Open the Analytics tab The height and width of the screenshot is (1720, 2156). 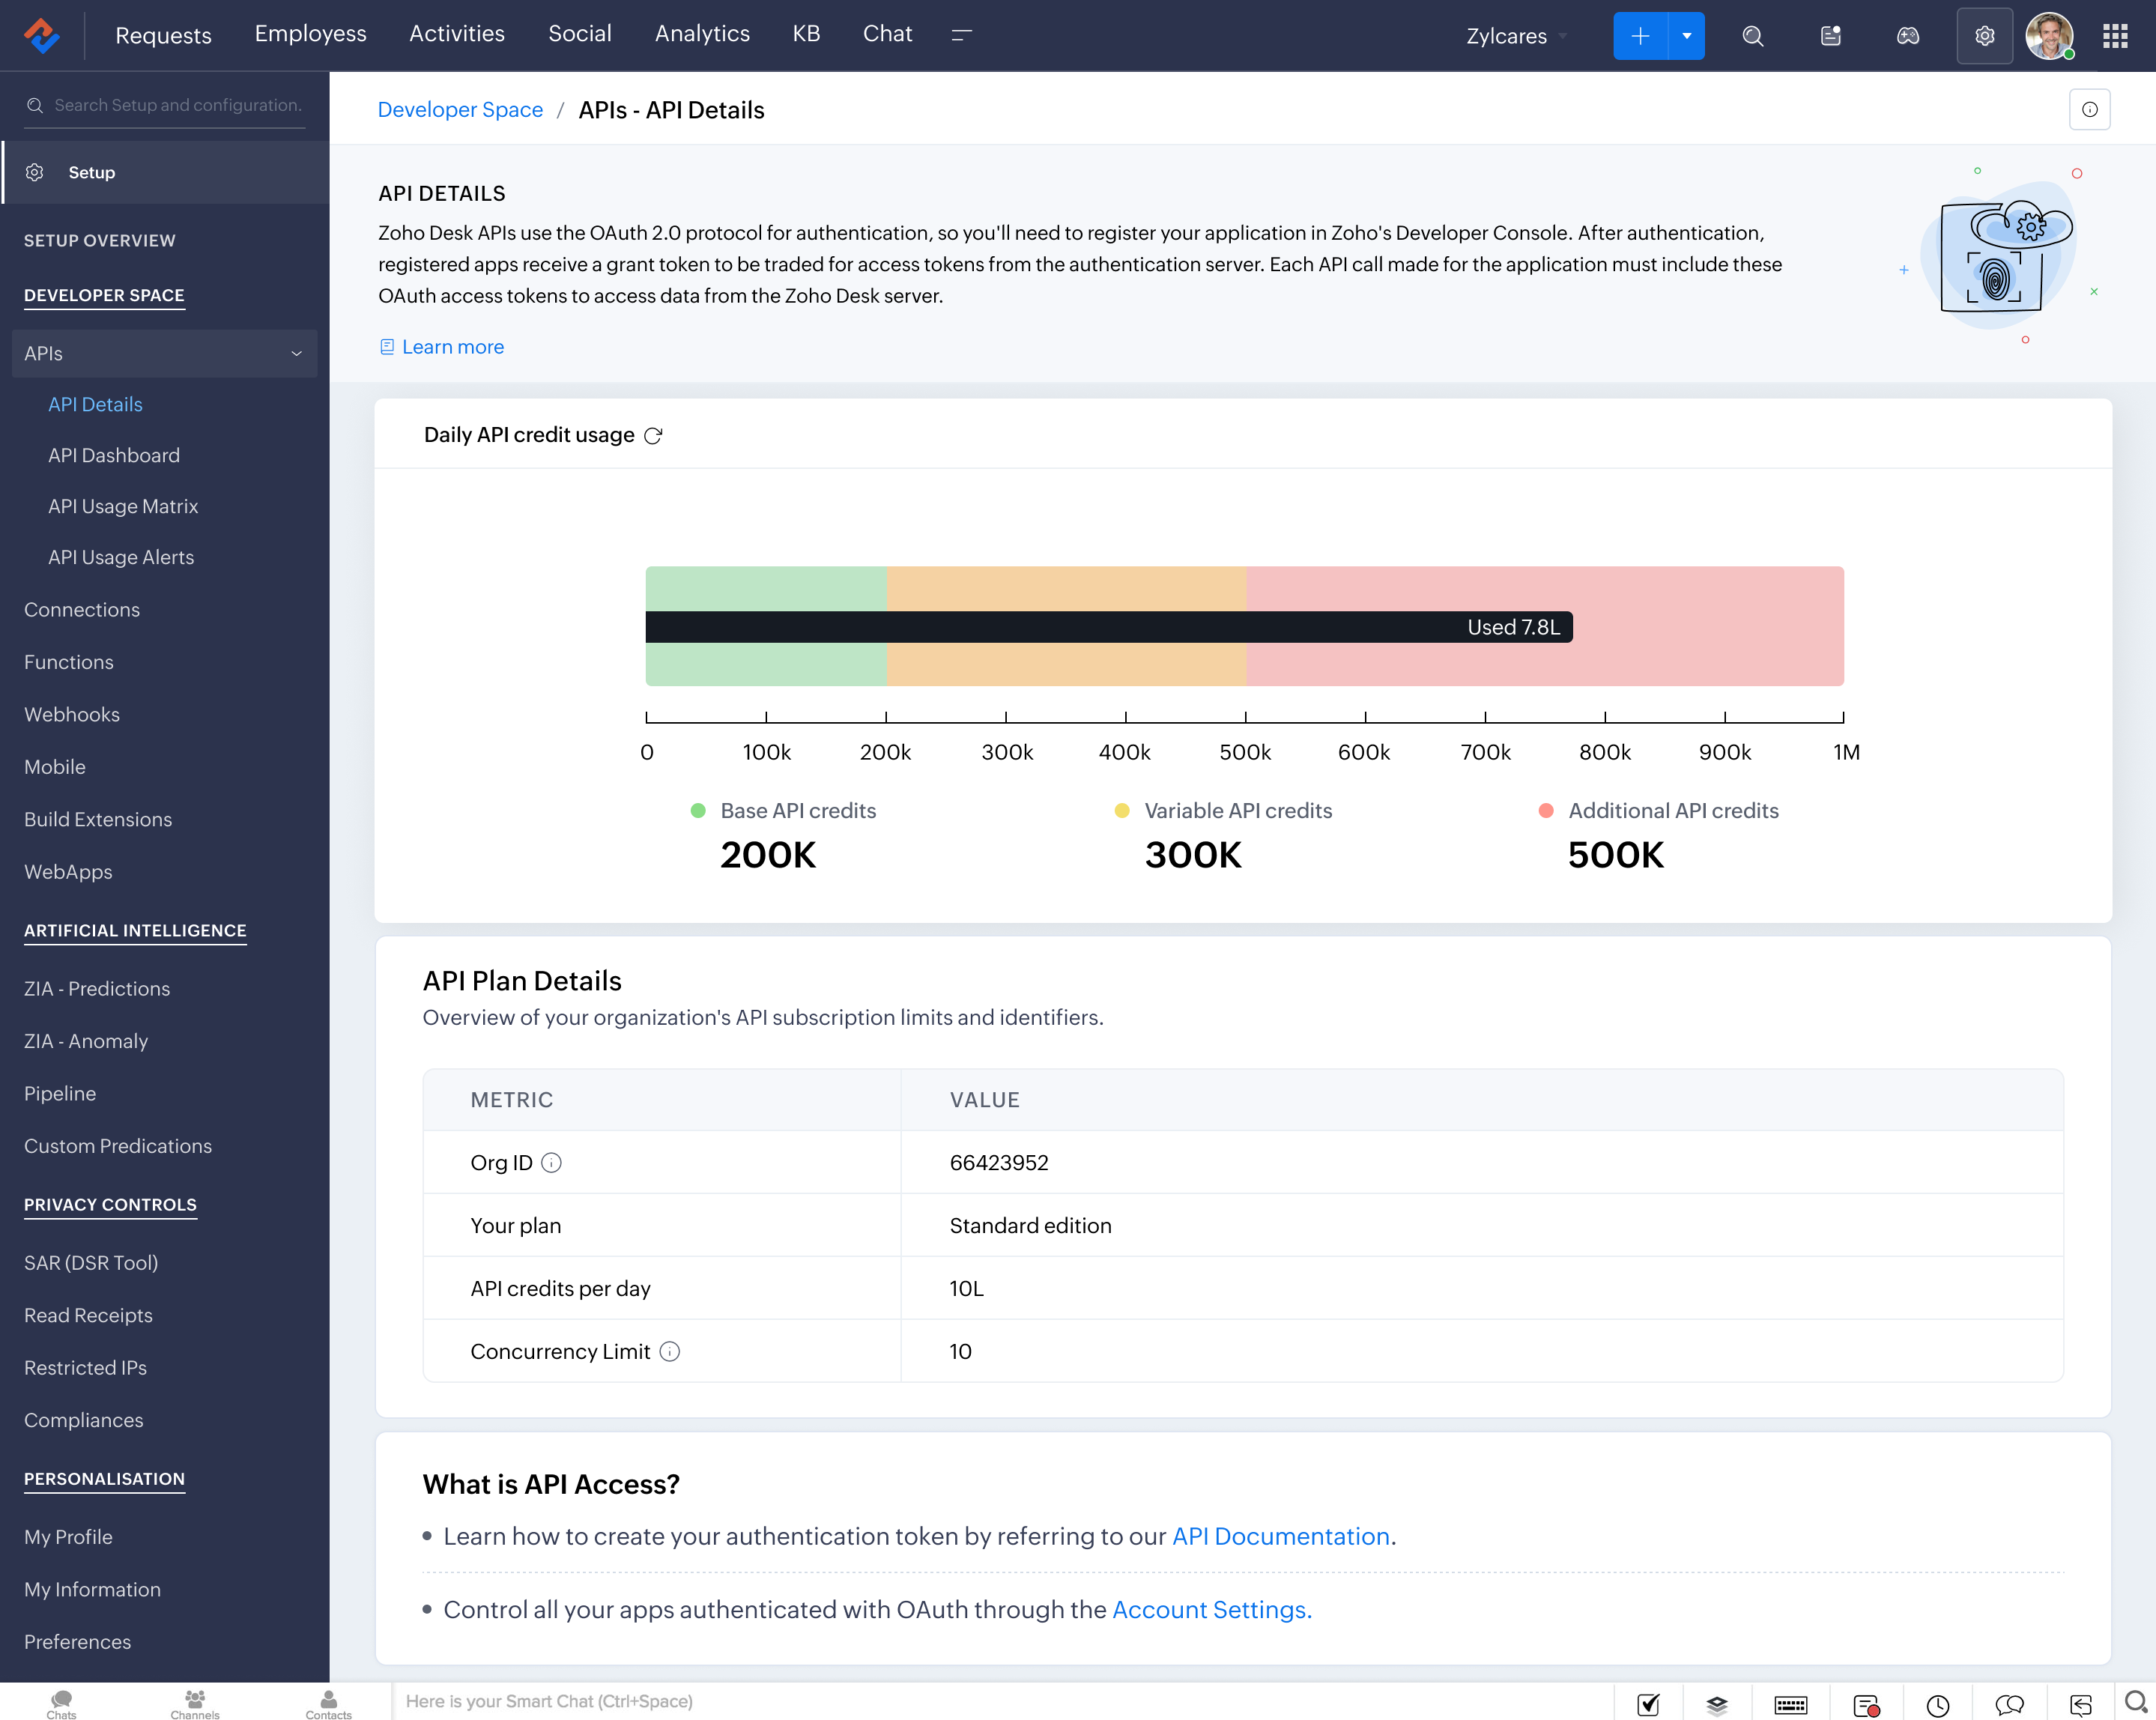click(x=702, y=34)
